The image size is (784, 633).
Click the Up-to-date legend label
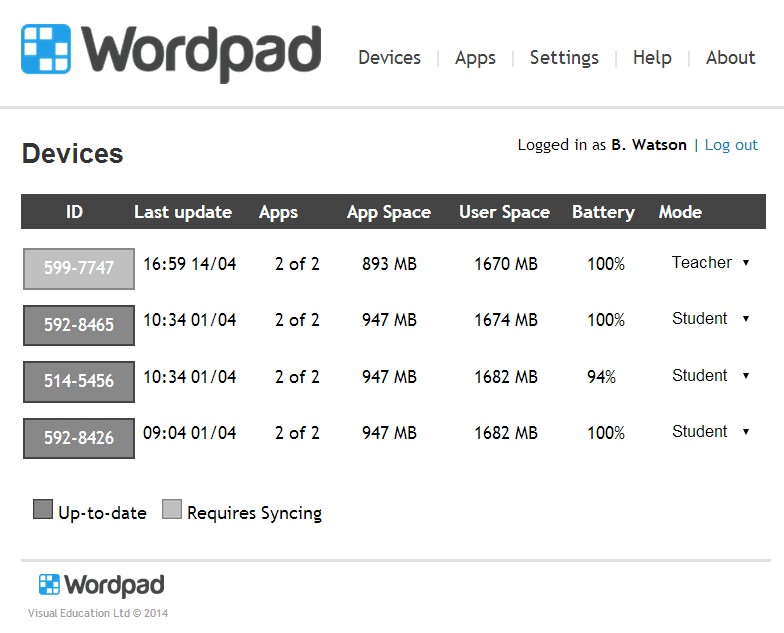(102, 513)
